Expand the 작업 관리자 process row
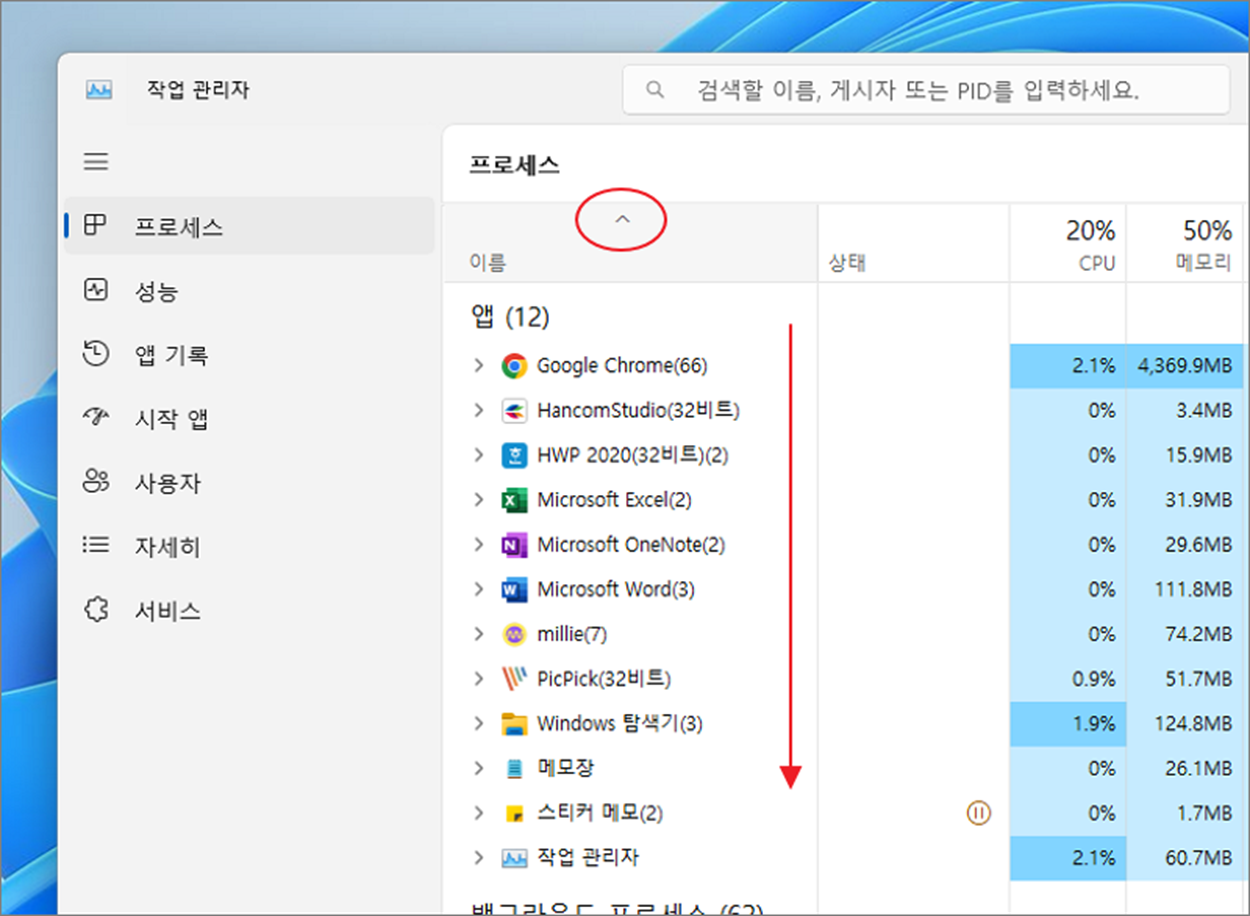The image size is (1250, 916). coord(478,858)
